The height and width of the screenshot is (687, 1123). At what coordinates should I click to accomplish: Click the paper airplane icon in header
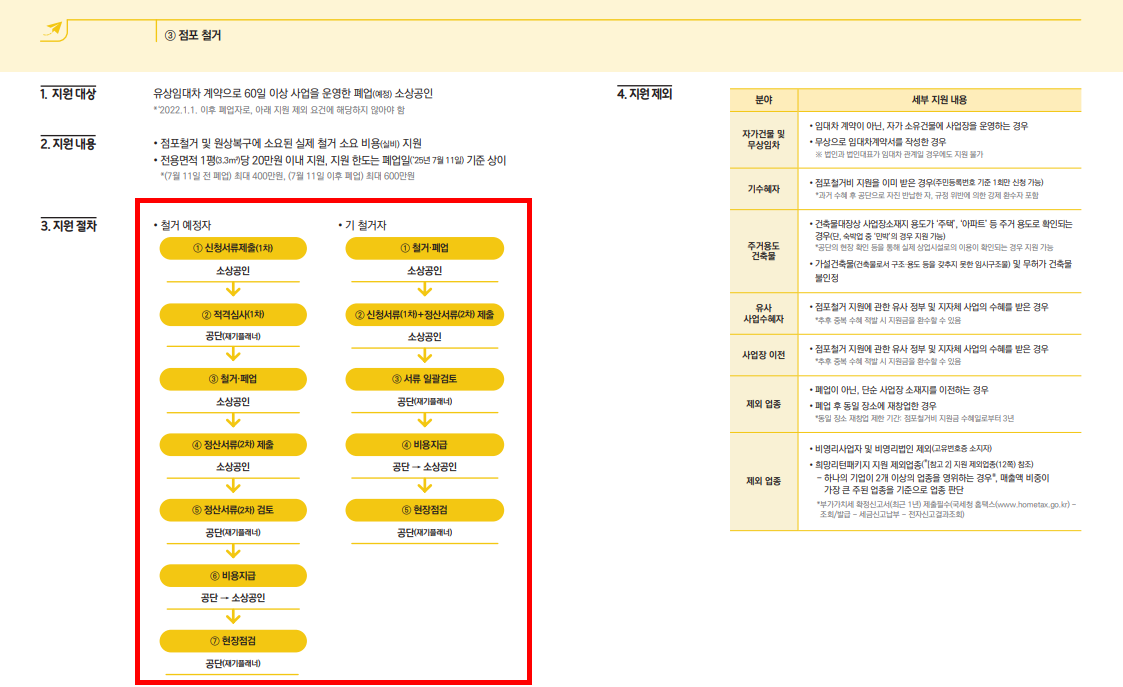54,29
